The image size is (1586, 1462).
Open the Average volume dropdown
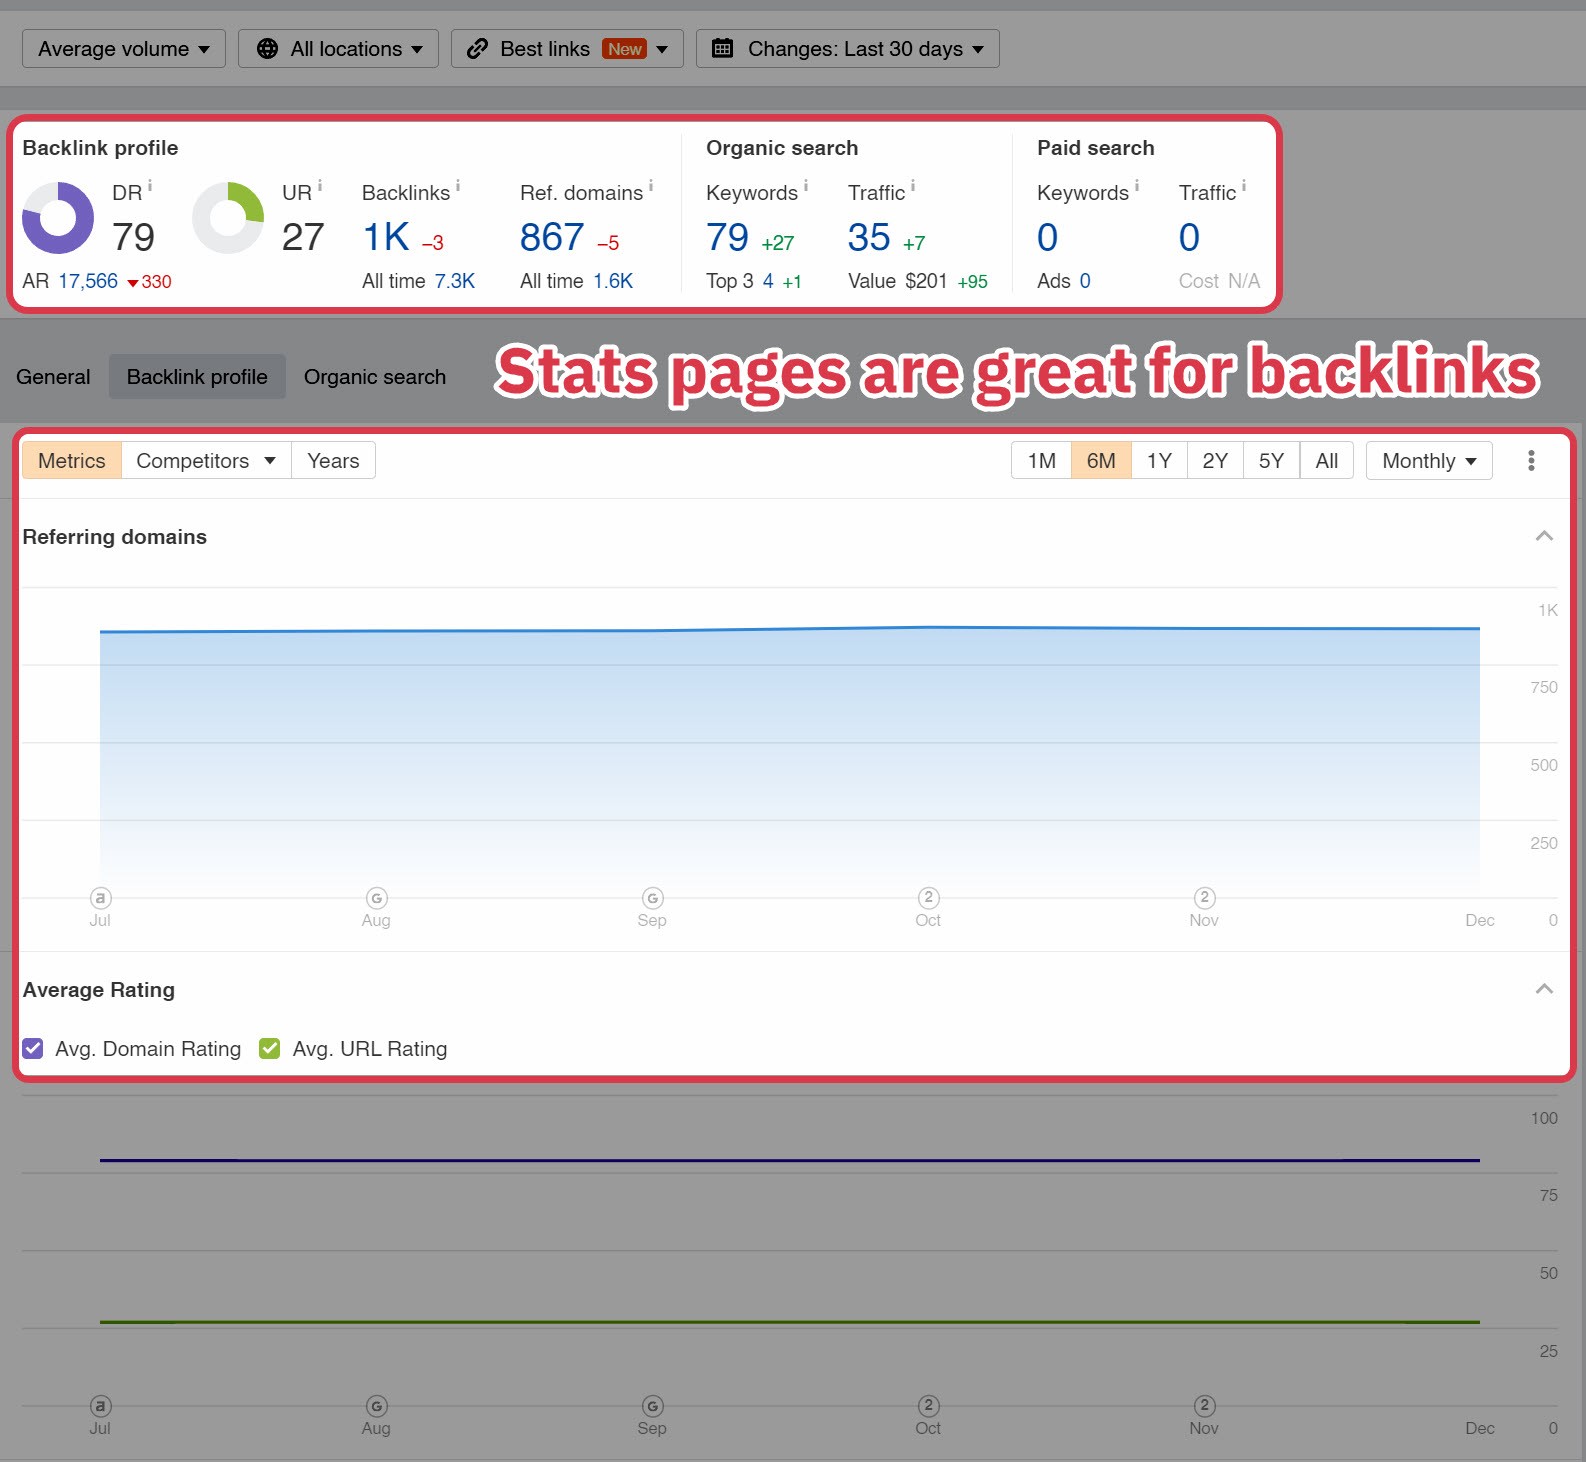124,49
